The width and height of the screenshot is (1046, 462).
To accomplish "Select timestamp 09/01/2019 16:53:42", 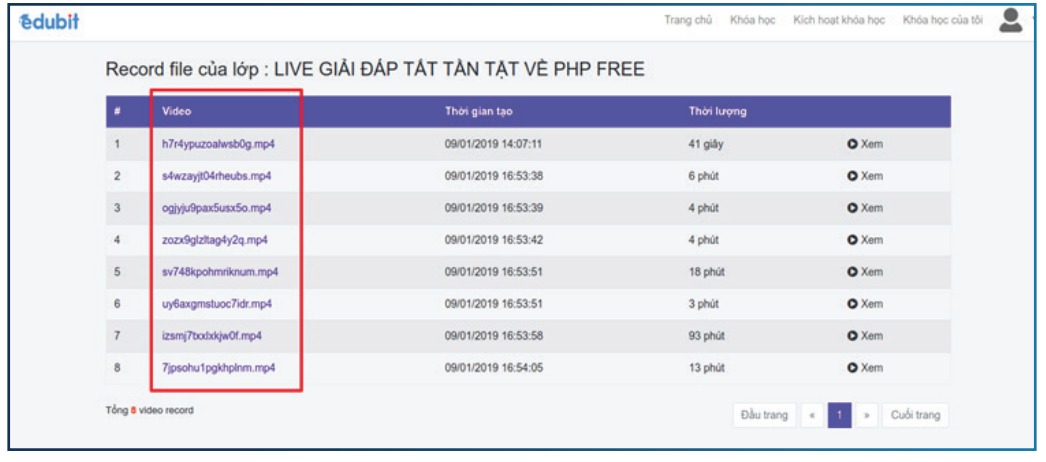I will pyautogui.click(x=494, y=240).
